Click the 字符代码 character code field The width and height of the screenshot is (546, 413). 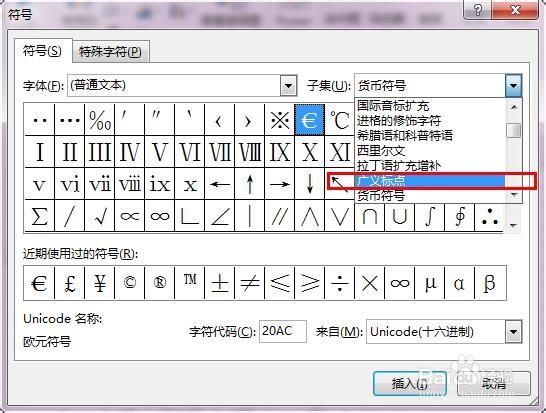tap(283, 331)
